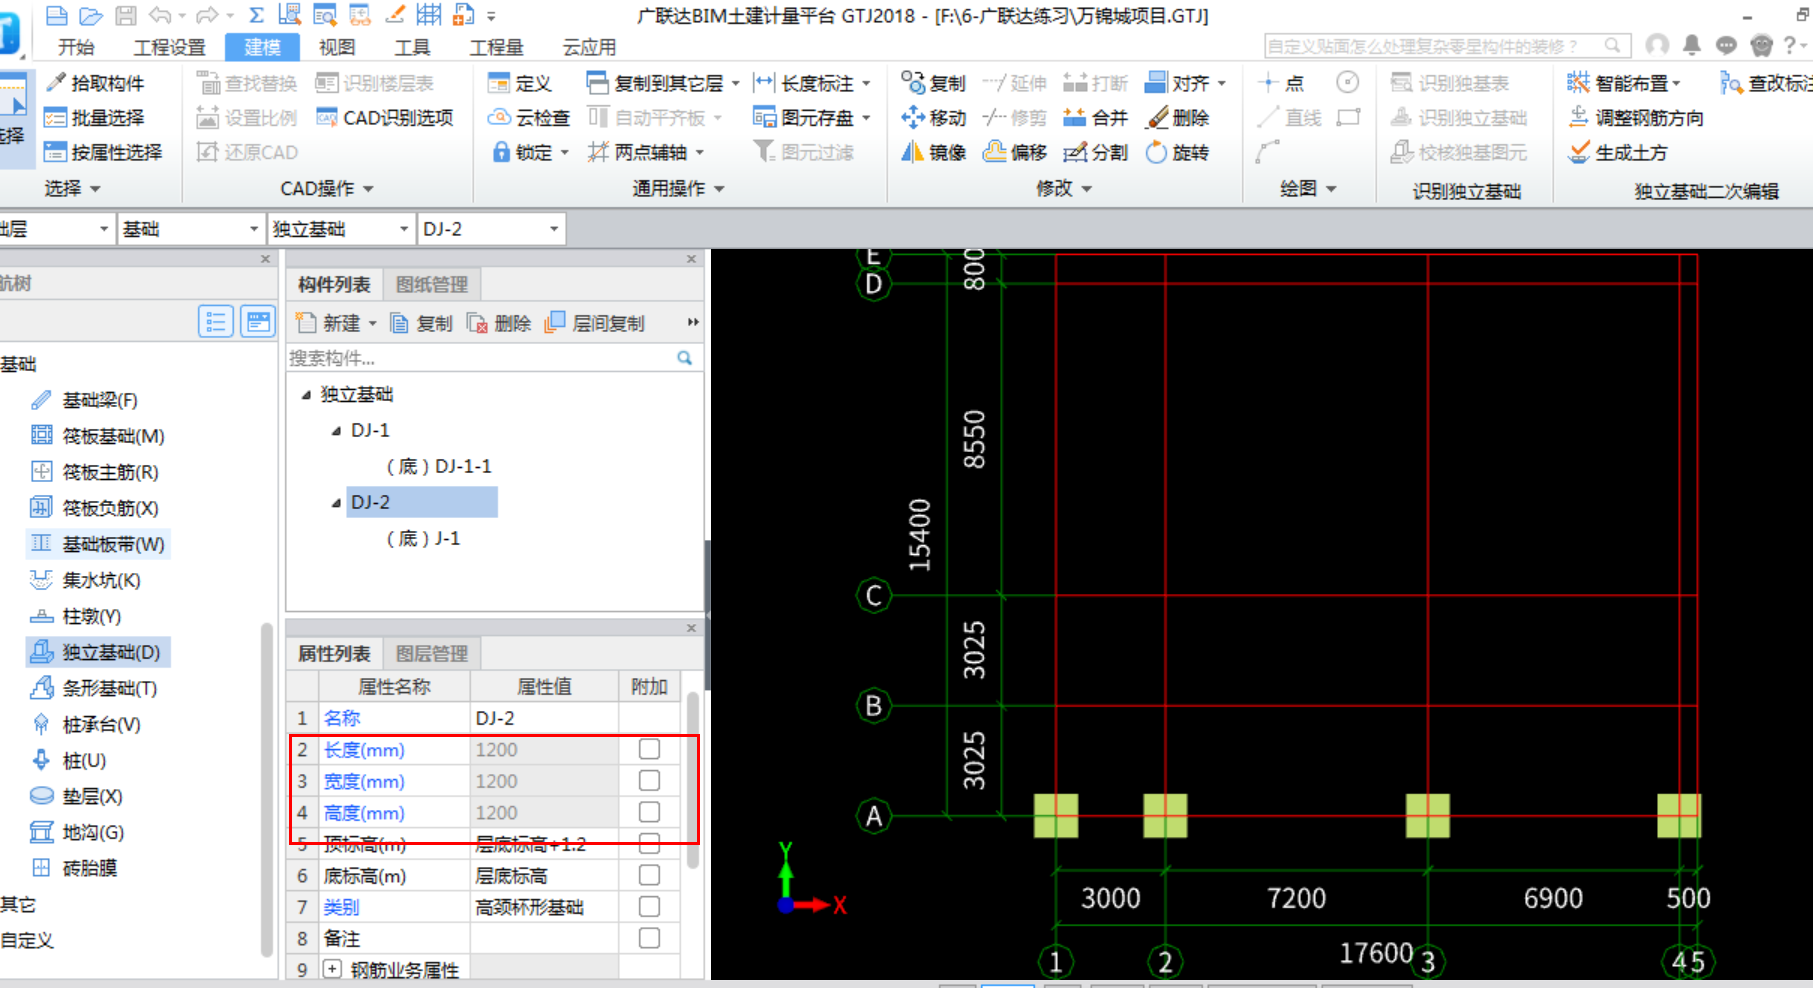Expand the 钢筋业务属性 row

pos(332,969)
